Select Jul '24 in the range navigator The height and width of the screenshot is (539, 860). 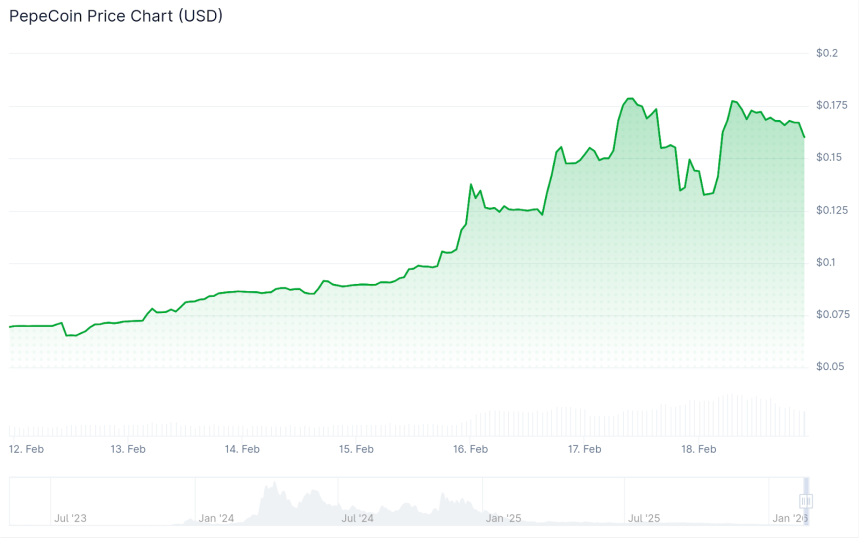(357, 518)
